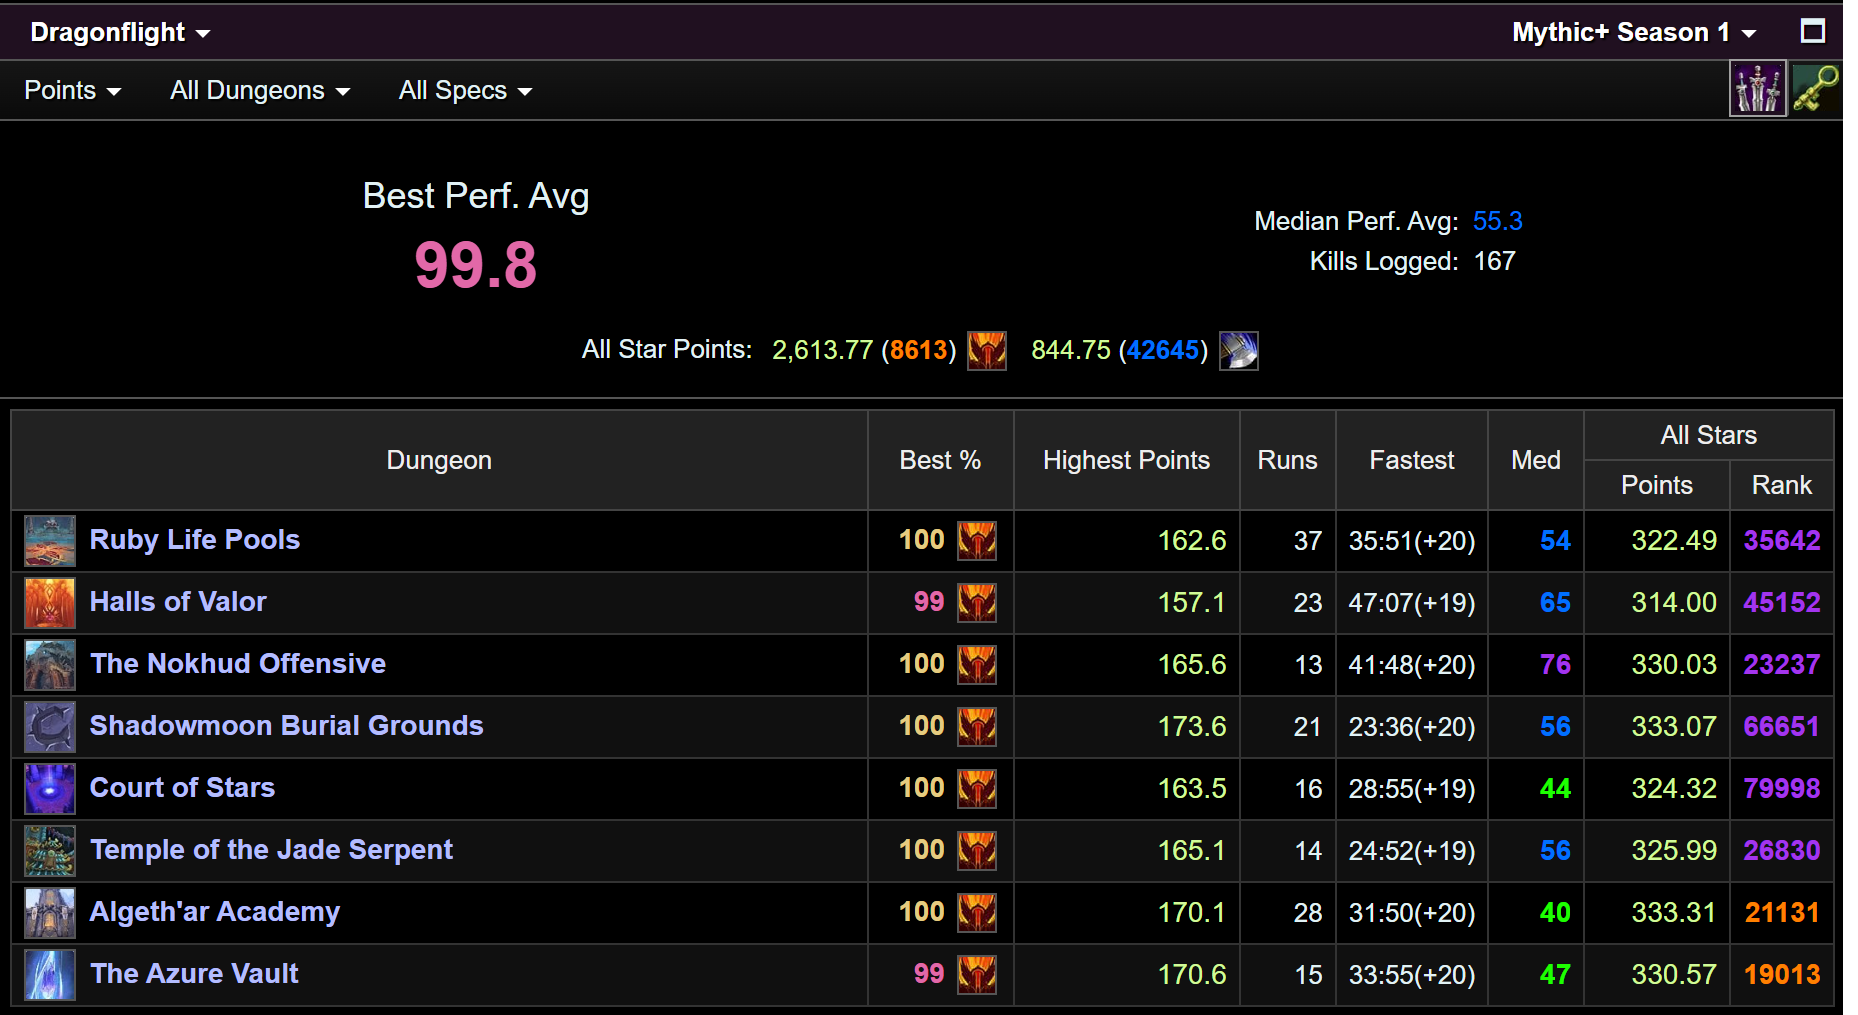Viewport: 1858px width, 1015px height.
Task: Click the Fastest column header
Action: tap(1411, 460)
